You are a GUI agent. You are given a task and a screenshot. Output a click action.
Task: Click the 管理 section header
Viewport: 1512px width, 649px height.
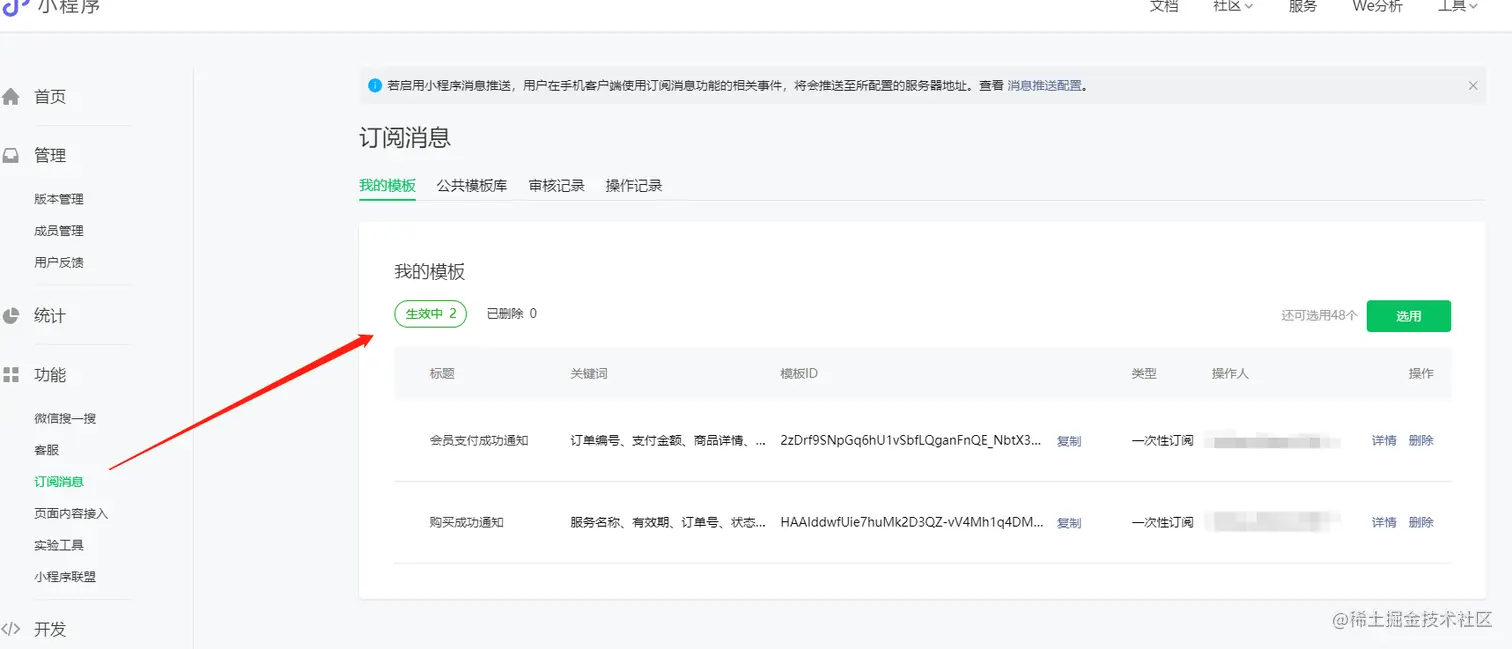click(50, 156)
